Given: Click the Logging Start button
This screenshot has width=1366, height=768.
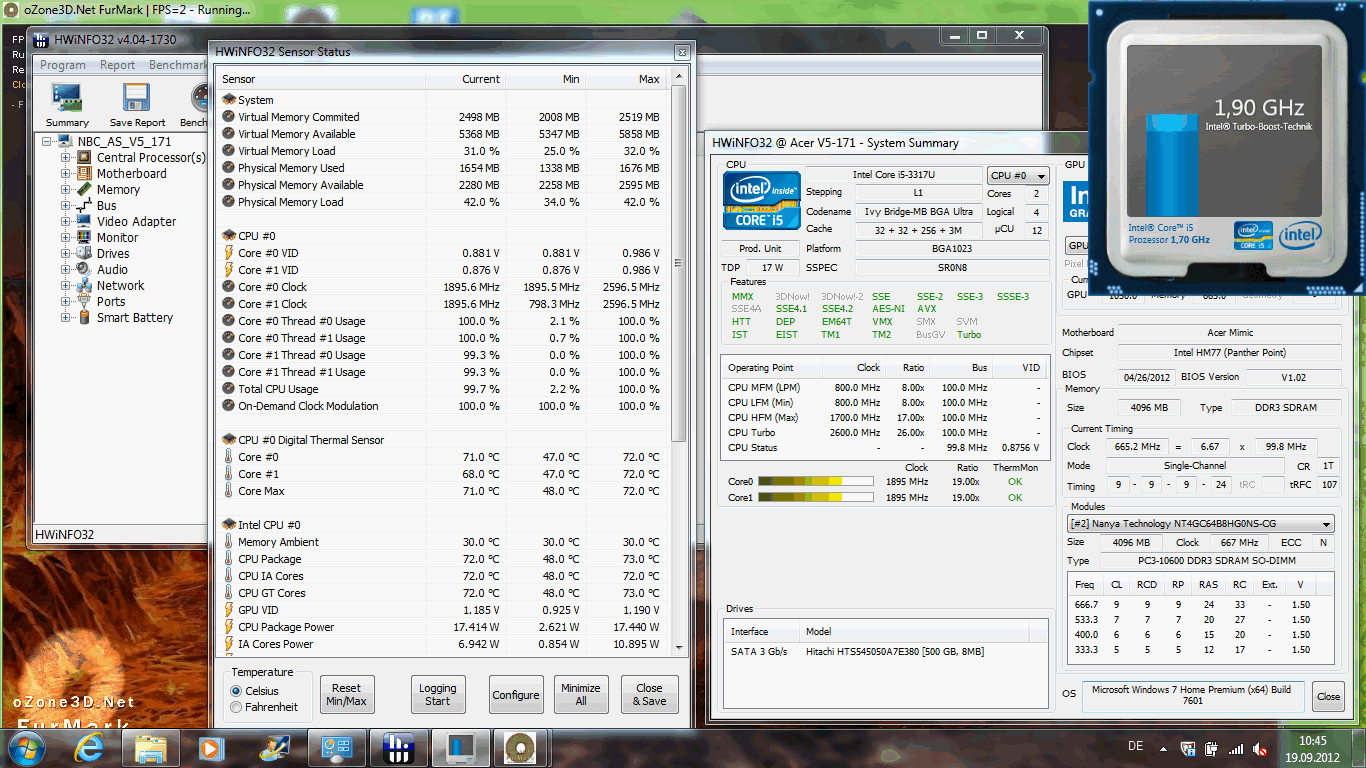Looking at the screenshot, I should pos(437,695).
